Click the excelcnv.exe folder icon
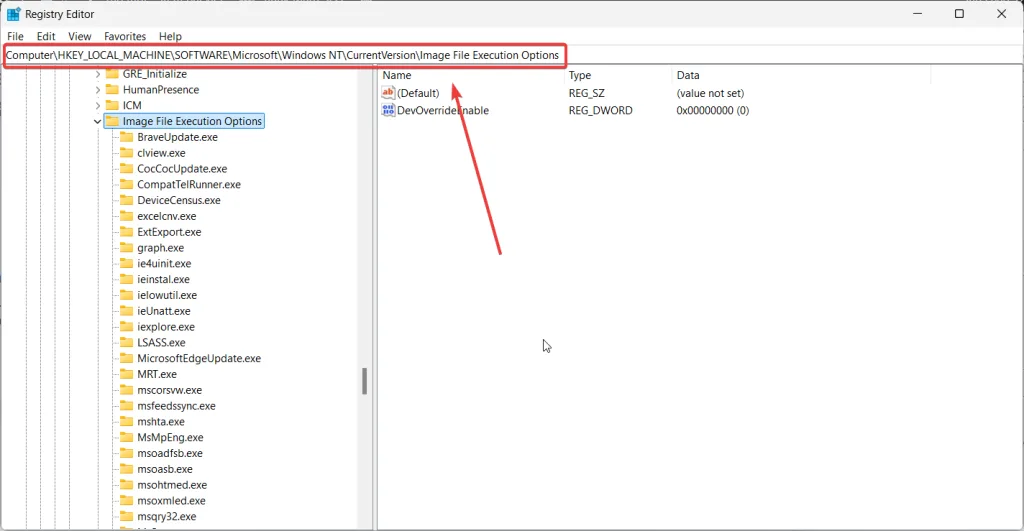The image size is (1024, 531). pyautogui.click(x=127, y=216)
